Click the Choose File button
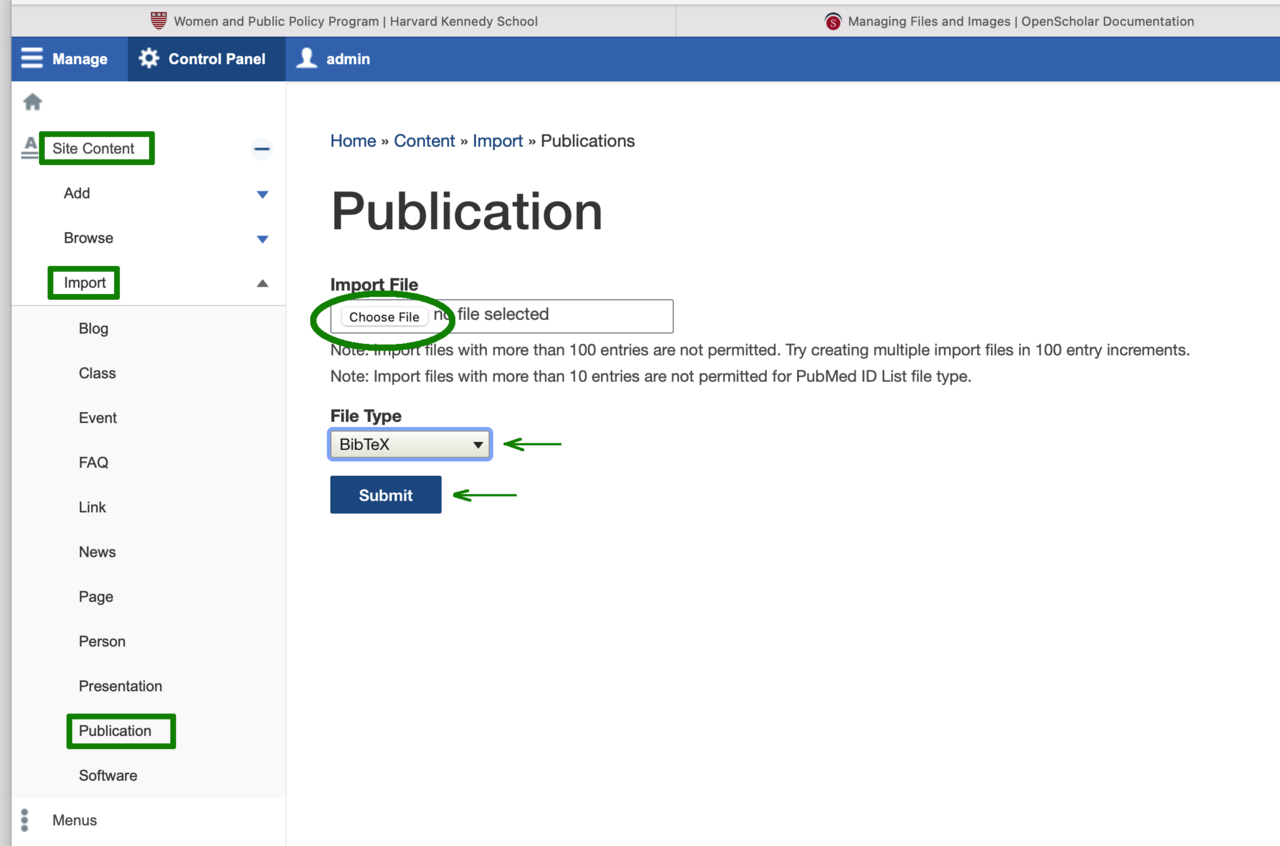 pos(384,317)
